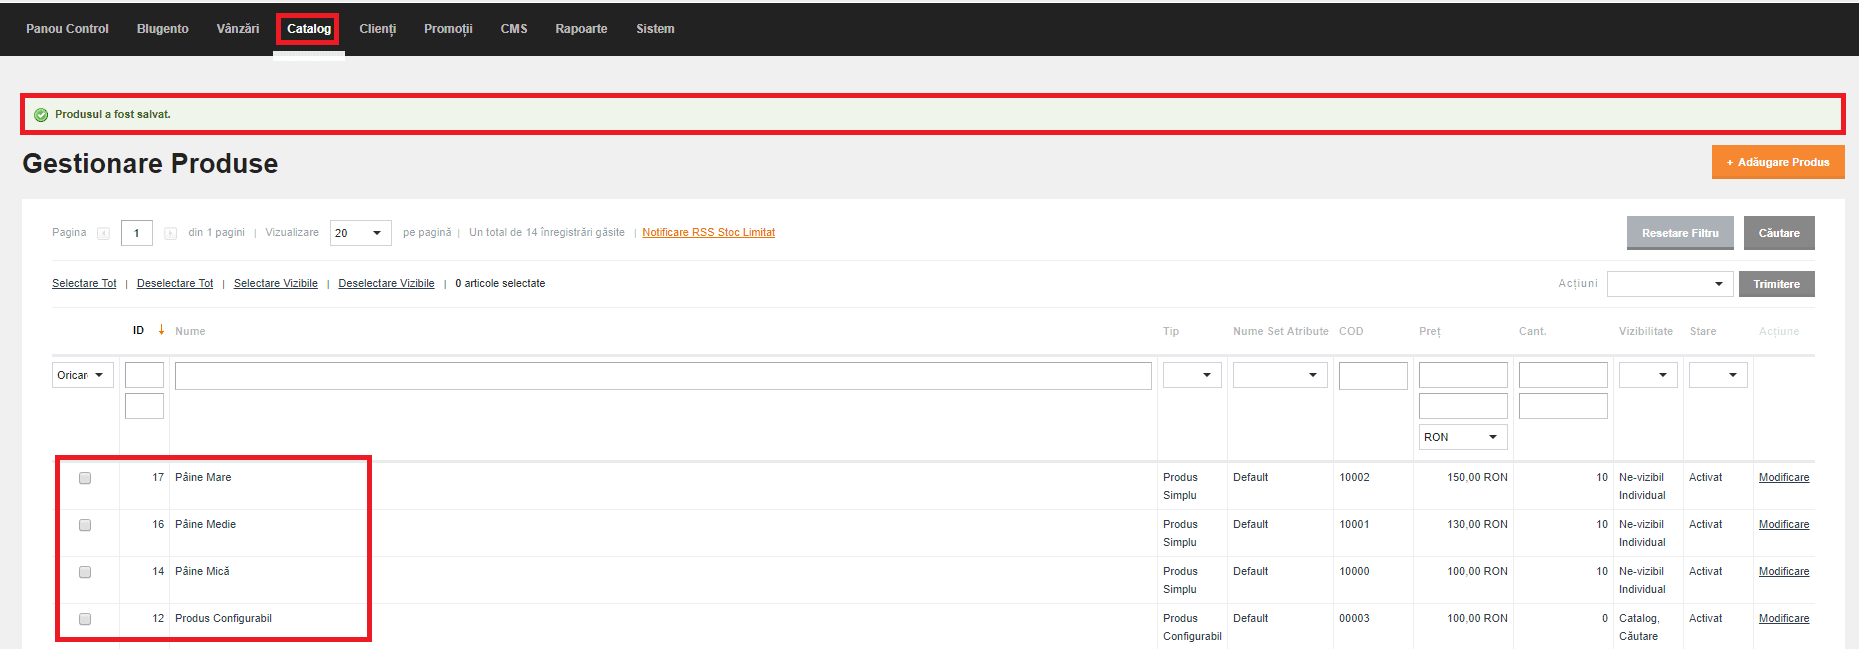Click the product name Pâine Medie
Screen dimensions: 1859x649
(206, 525)
